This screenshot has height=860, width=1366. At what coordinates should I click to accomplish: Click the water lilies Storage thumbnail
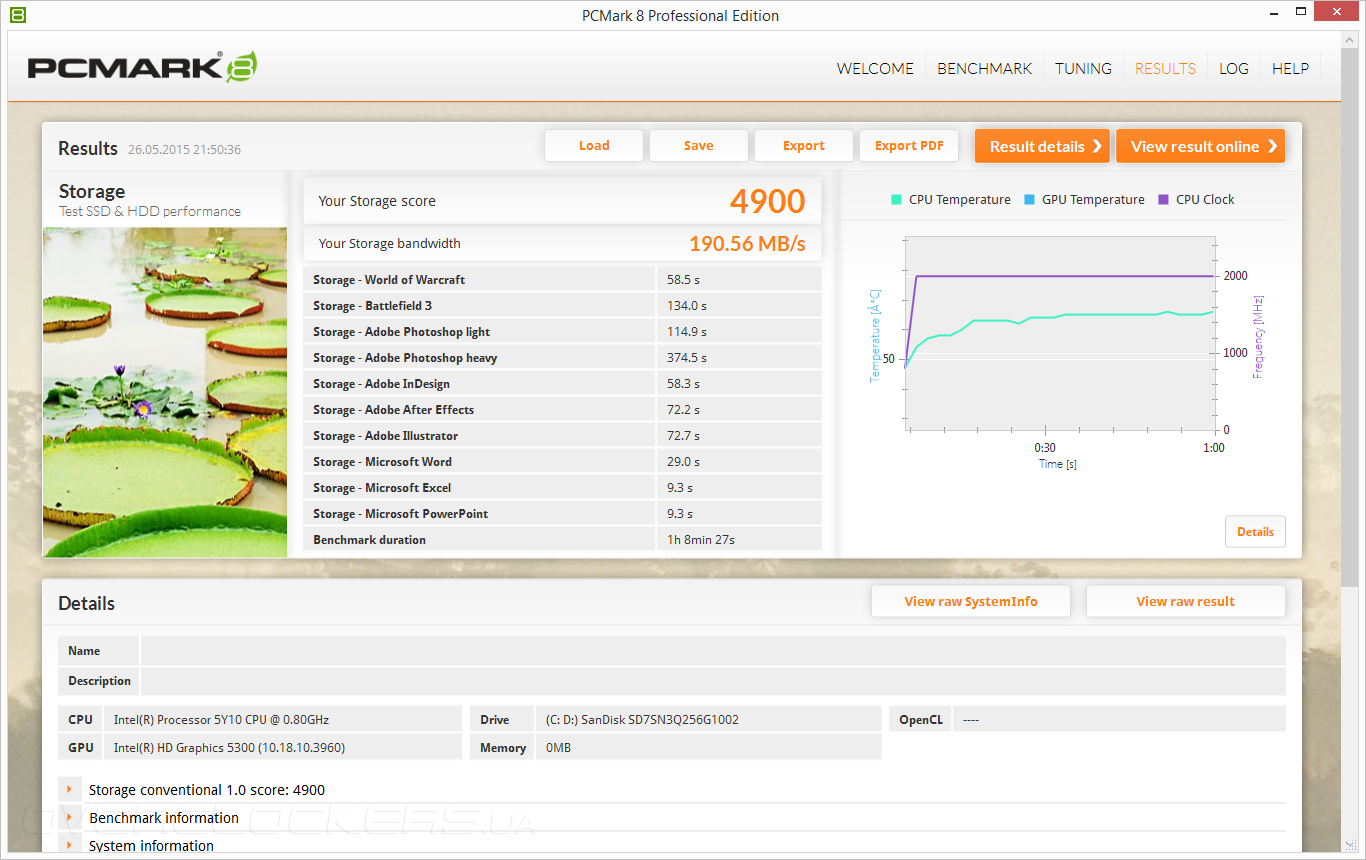165,392
